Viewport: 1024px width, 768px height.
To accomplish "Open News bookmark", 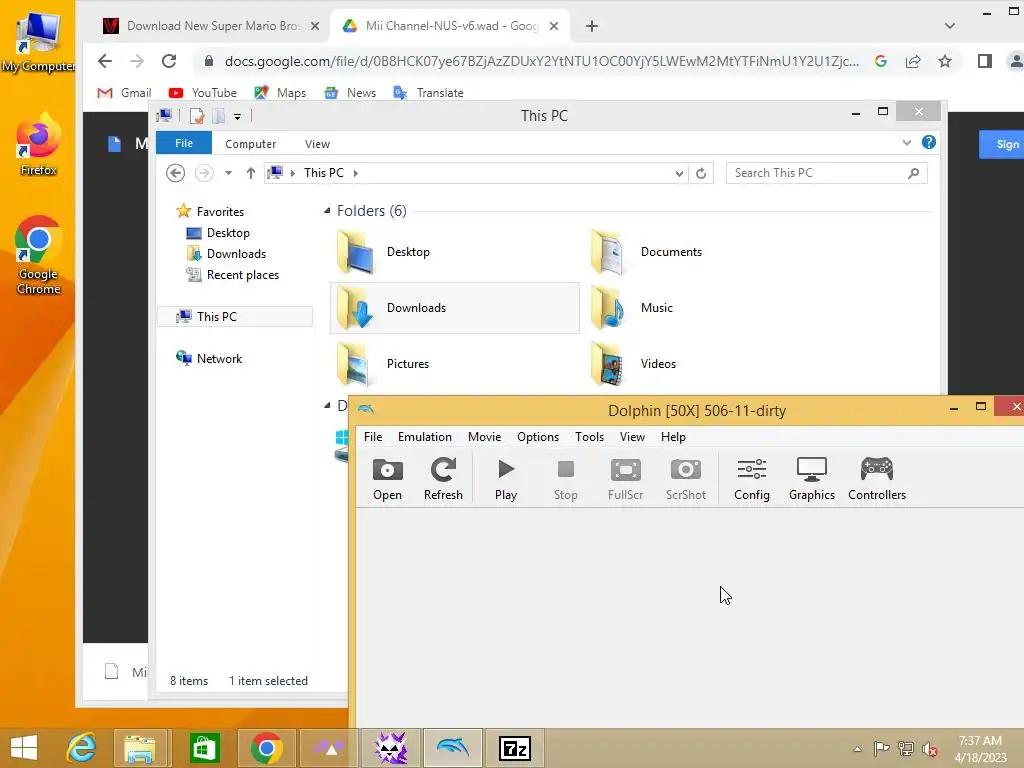I will point(350,93).
